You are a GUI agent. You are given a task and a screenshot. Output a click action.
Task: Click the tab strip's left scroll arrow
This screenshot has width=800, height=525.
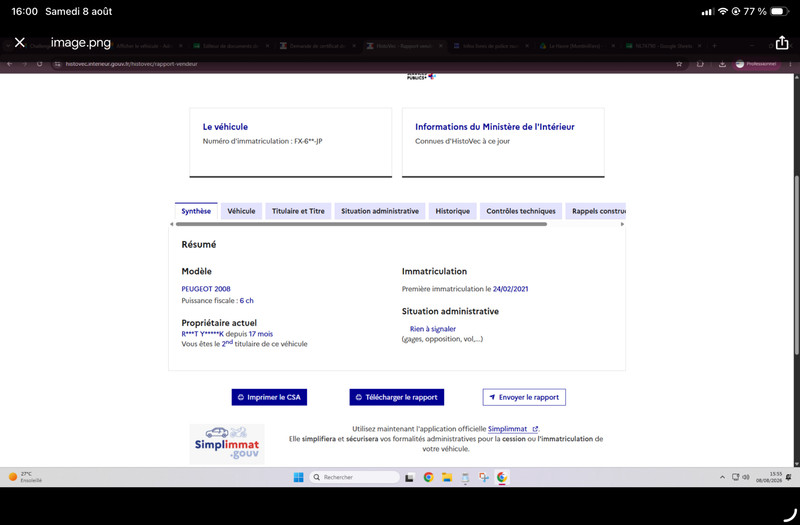click(171, 224)
